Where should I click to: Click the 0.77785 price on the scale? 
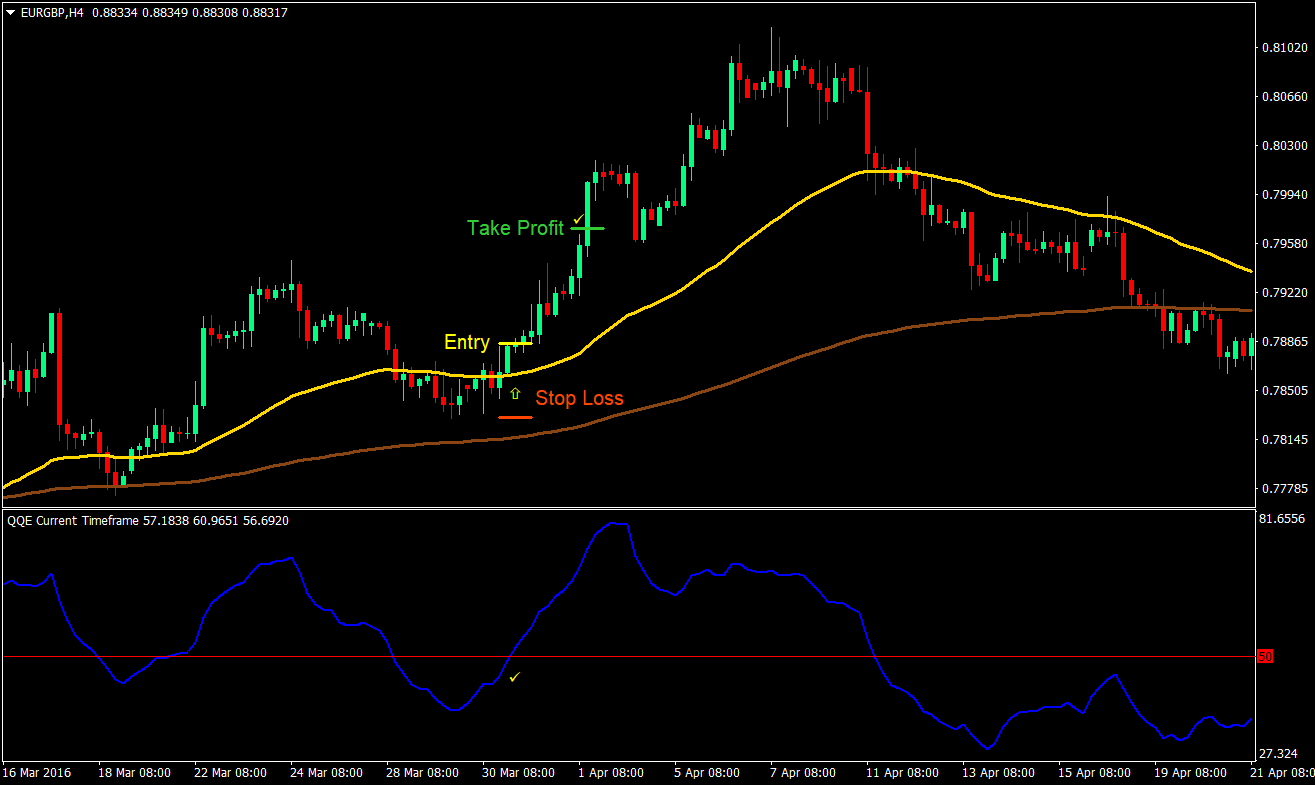1283,489
